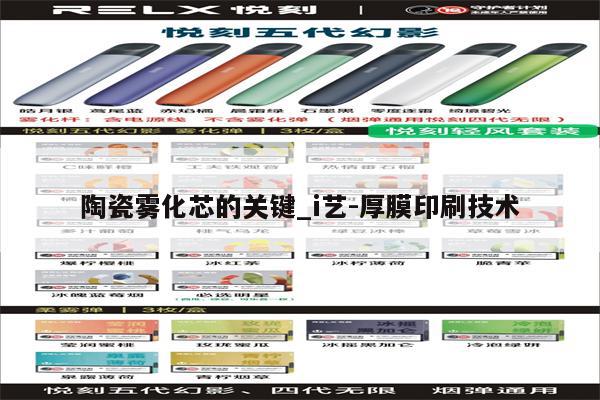This screenshot has height=400, width=600.
Task: Click the 冷泡绿妍 green pod box
Action: (x=488, y=330)
